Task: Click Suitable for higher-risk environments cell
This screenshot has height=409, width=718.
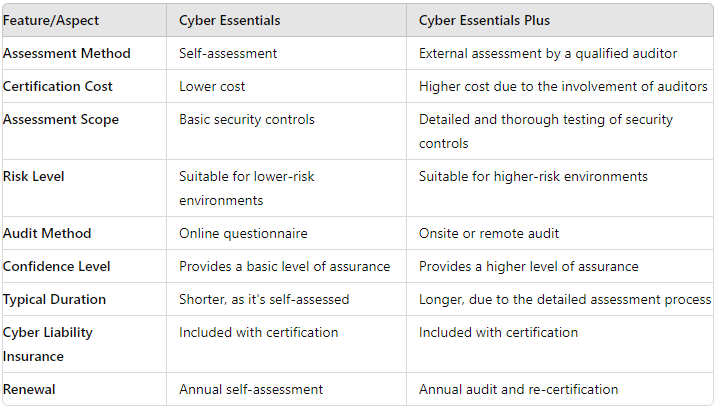Action: tap(533, 176)
